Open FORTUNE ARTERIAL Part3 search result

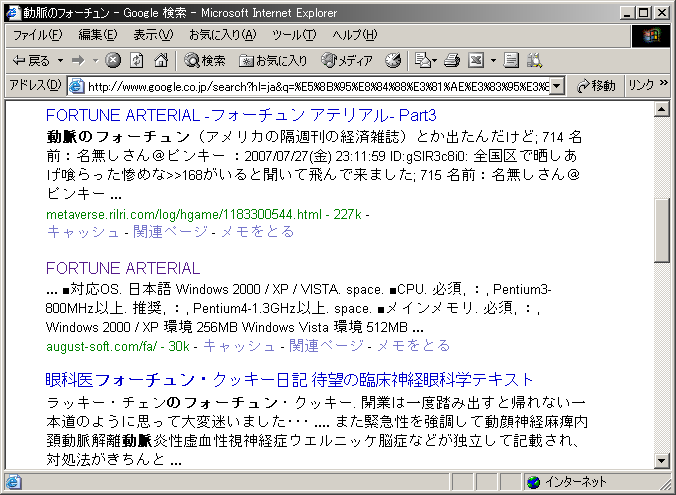click(241, 116)
